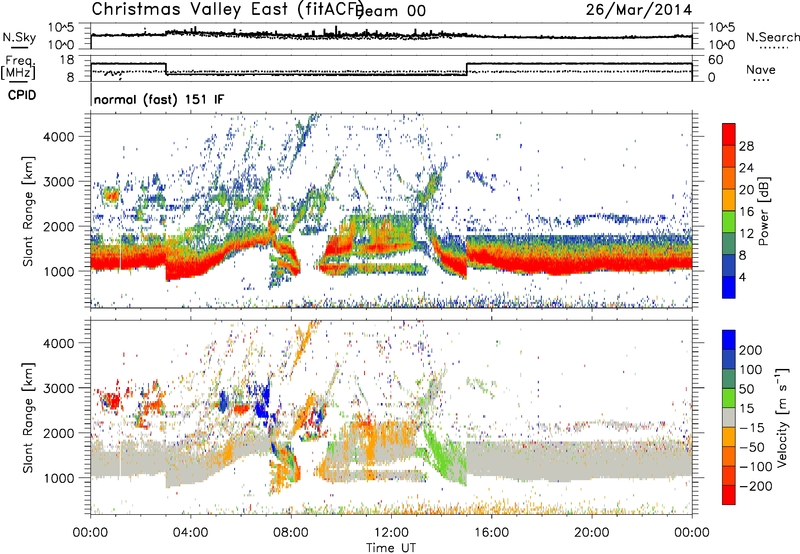Click the Power [dB] colorbar title
This screenshot has width=800, height=554.
(763, 211)
